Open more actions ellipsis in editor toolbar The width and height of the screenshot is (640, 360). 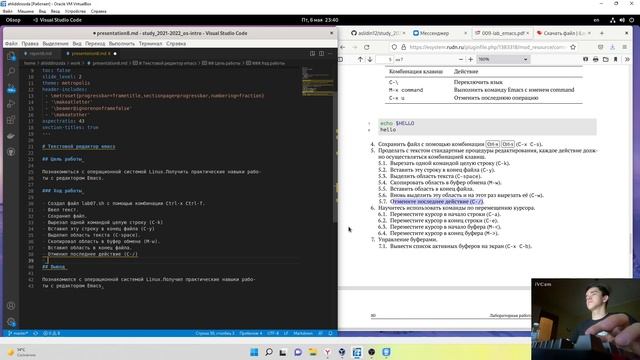(330, 53)
